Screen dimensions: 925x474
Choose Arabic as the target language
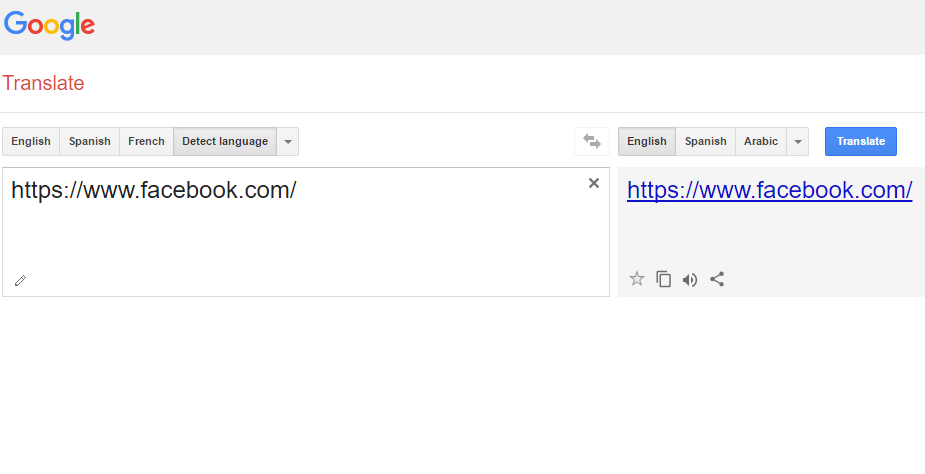coord(761,142)
